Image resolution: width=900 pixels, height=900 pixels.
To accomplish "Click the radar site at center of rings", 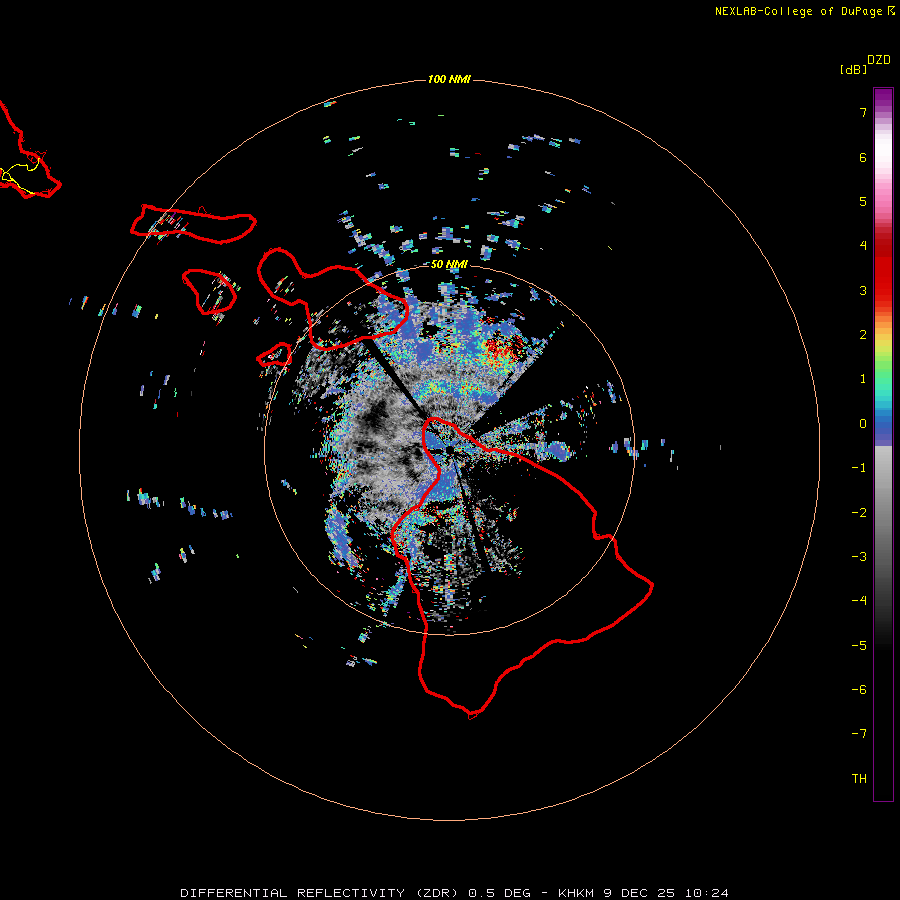I will 449,451.
